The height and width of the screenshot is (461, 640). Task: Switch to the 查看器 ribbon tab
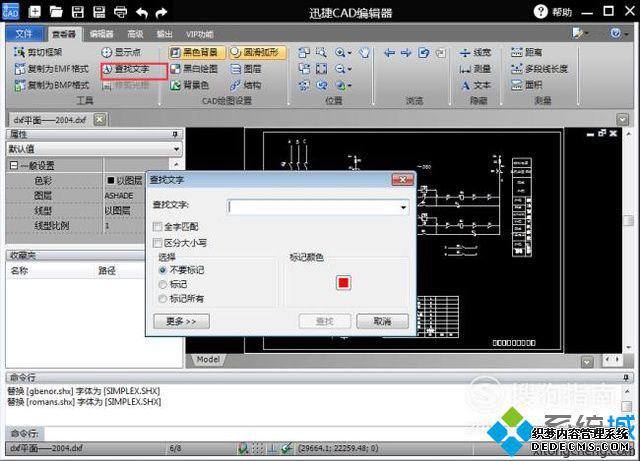[64, 34]
